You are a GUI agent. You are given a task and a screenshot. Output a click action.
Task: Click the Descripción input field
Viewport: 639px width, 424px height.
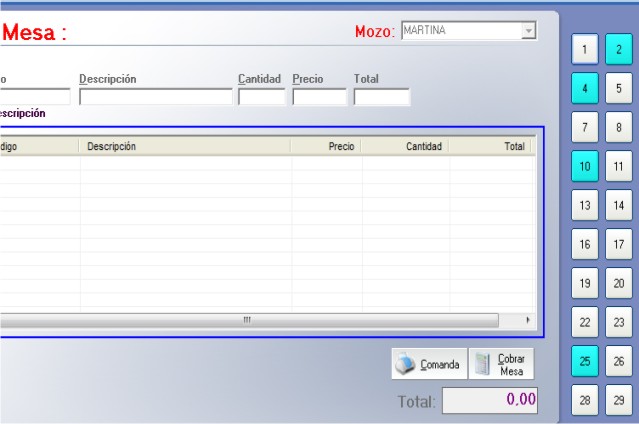[156, 97]
